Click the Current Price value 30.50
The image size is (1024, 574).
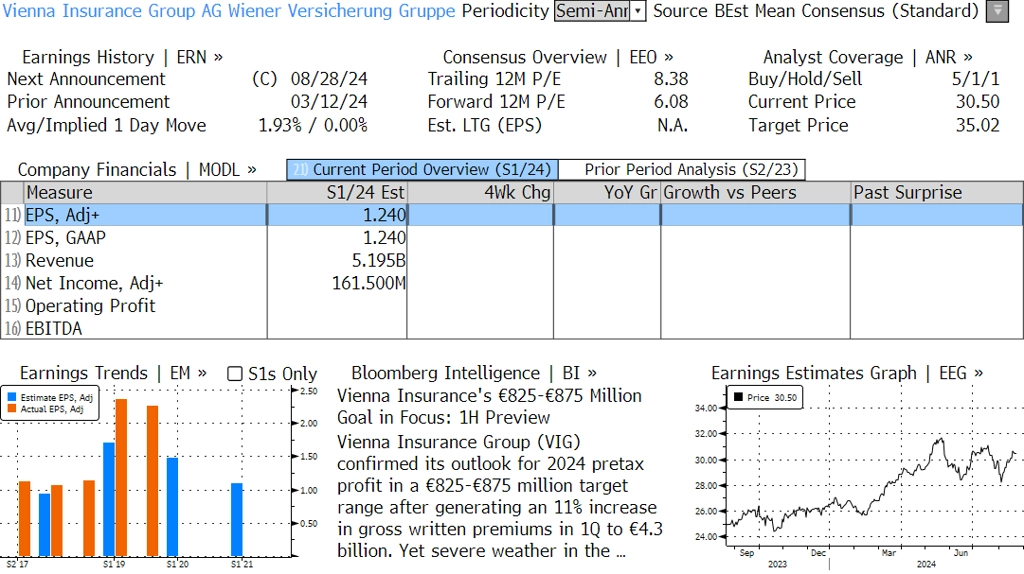point(978,102)
